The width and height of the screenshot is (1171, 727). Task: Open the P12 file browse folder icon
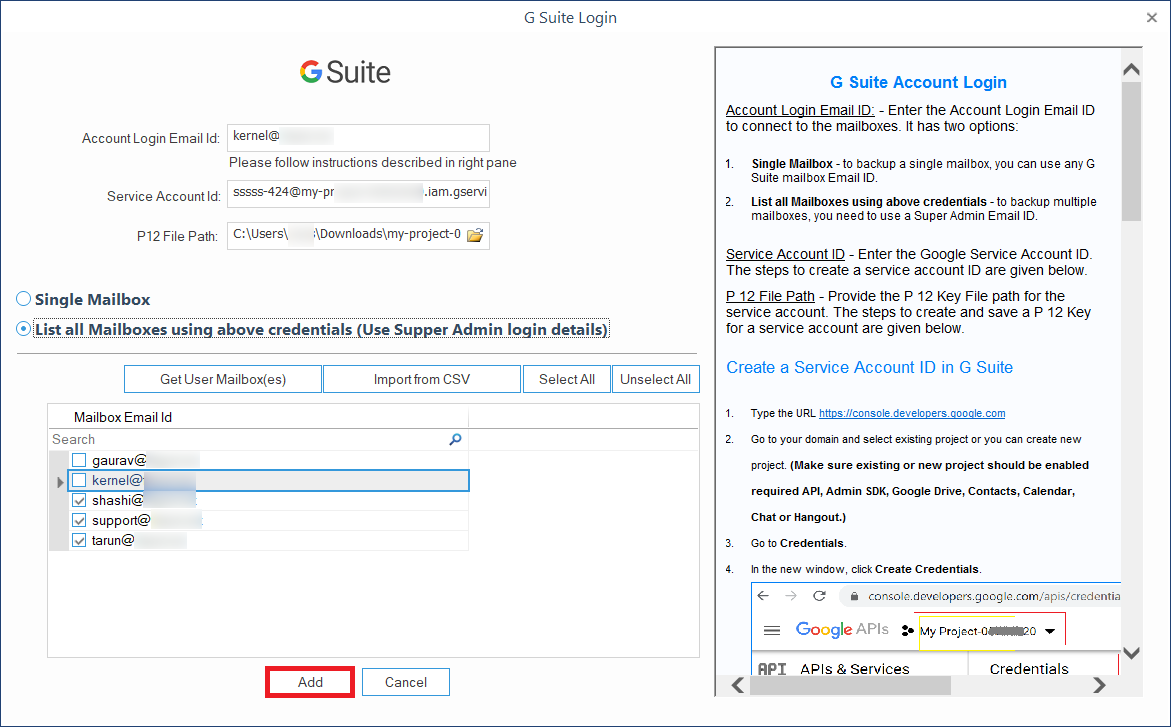pyautogui.click(x=475, y=235)
